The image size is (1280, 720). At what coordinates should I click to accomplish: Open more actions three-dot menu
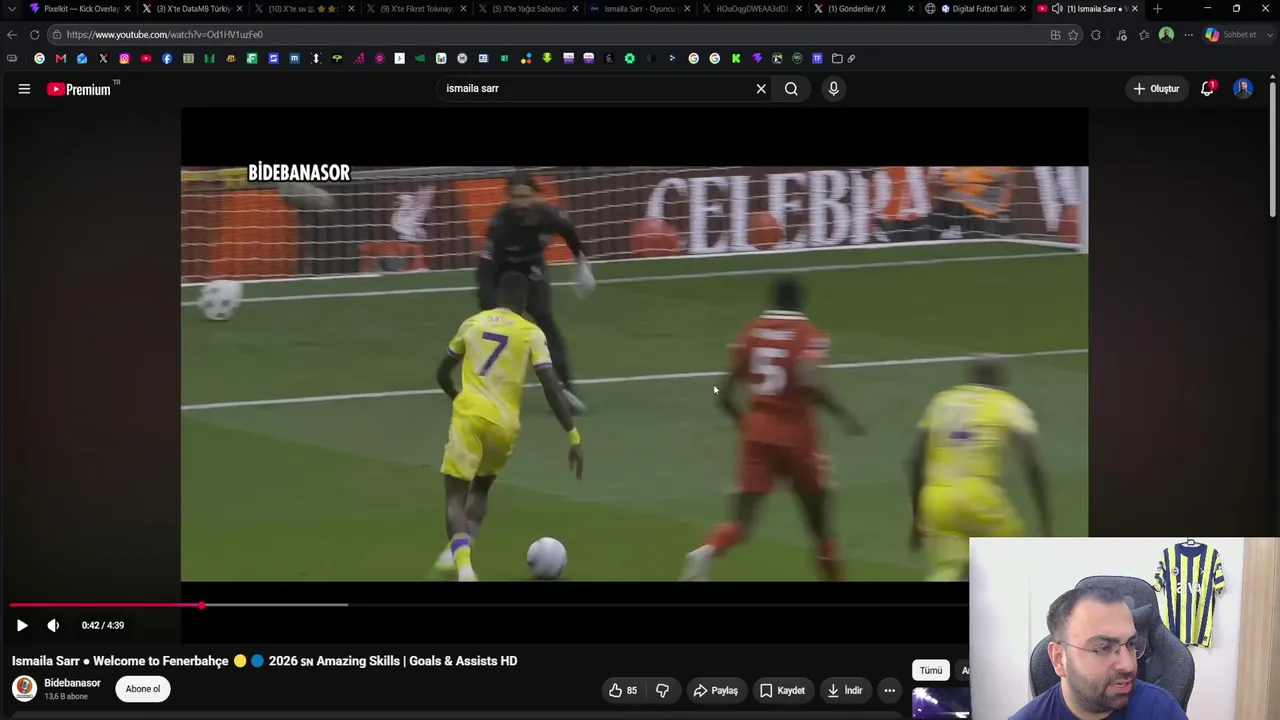tap(889, 690)
